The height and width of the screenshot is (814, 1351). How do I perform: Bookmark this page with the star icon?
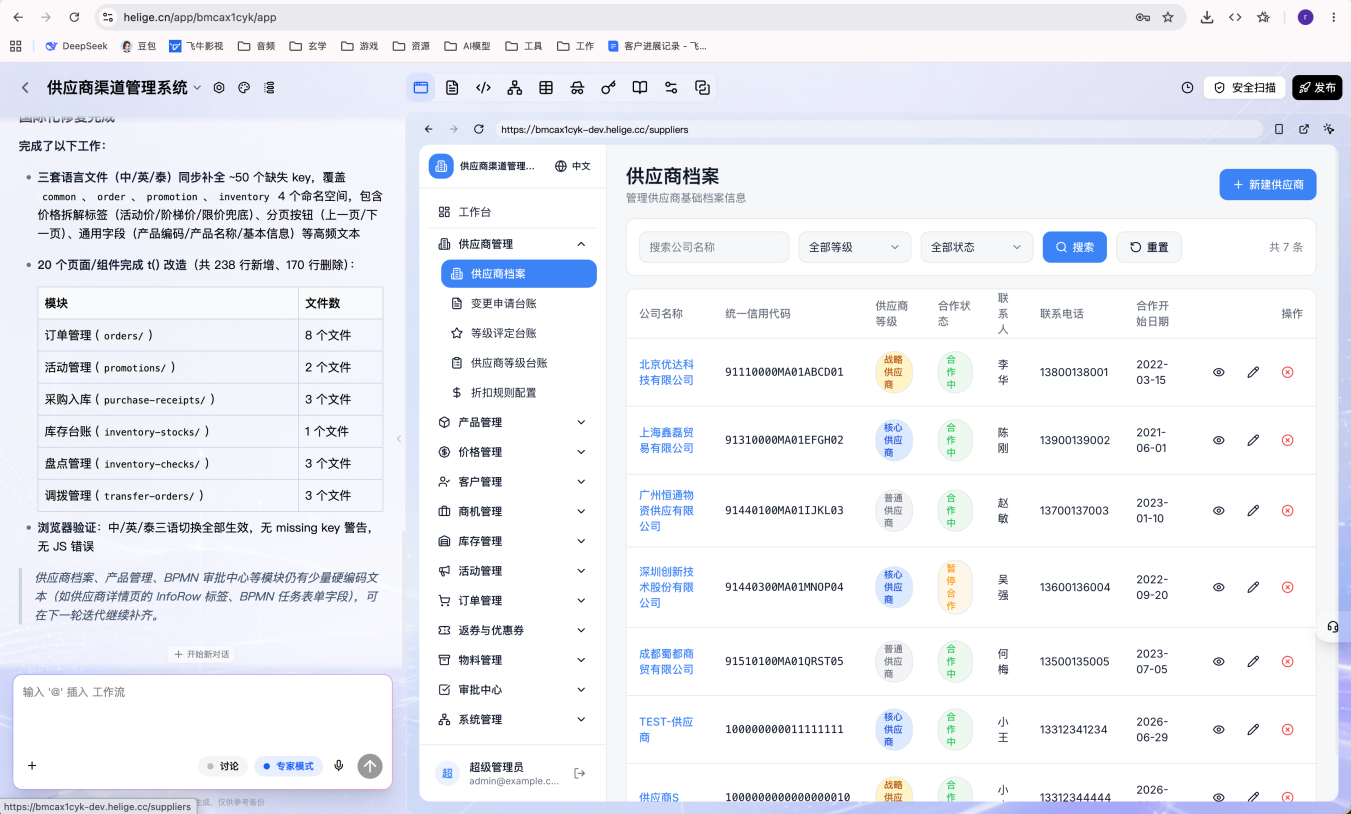click(1168, 17)
